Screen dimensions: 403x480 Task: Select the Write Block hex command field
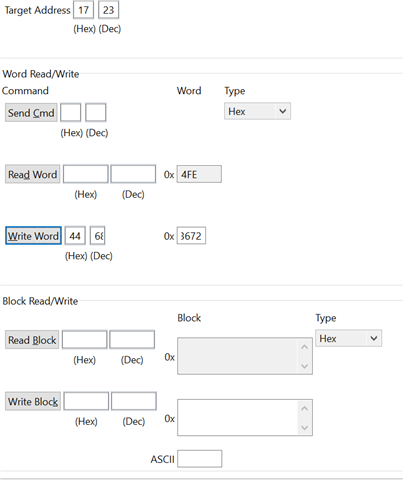86,401
